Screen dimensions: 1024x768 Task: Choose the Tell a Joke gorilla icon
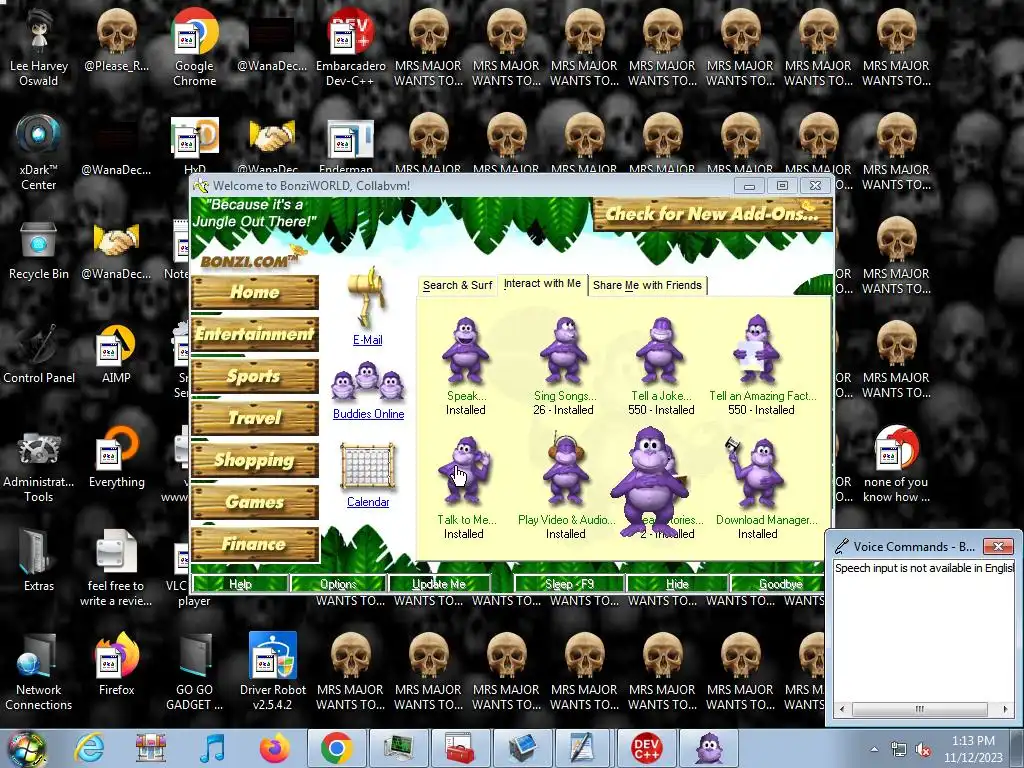pos(660,350)
